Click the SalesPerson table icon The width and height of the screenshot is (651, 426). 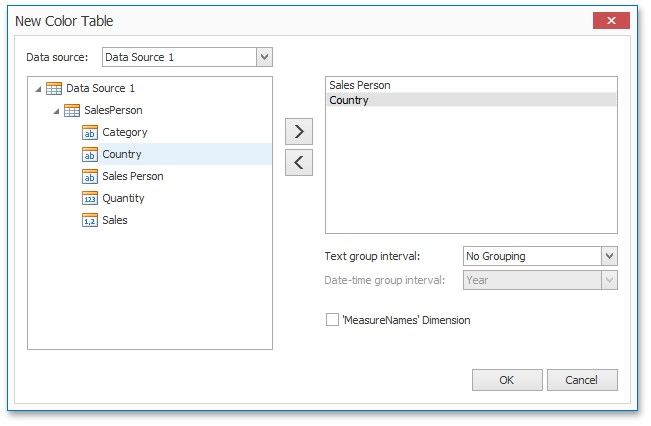click(72, 111)
